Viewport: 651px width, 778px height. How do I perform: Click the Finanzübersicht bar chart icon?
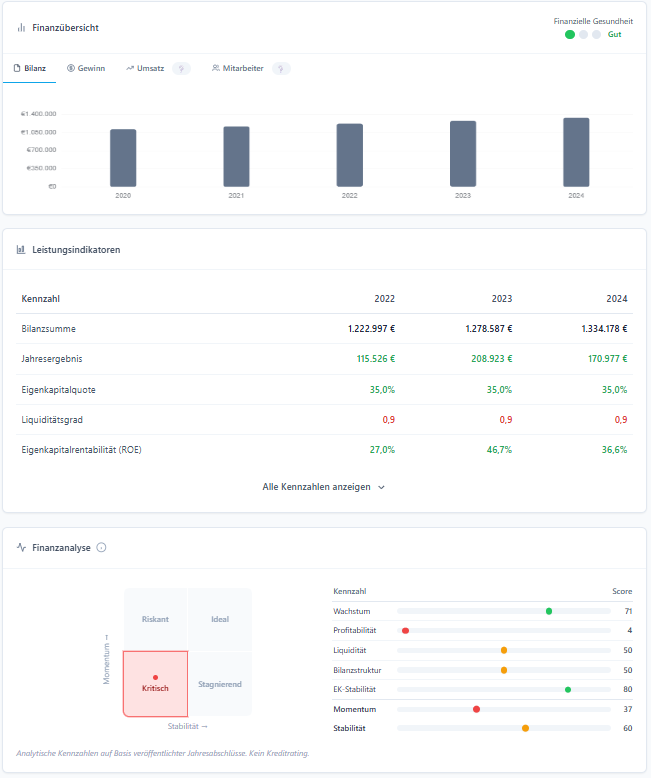[21, 28]
